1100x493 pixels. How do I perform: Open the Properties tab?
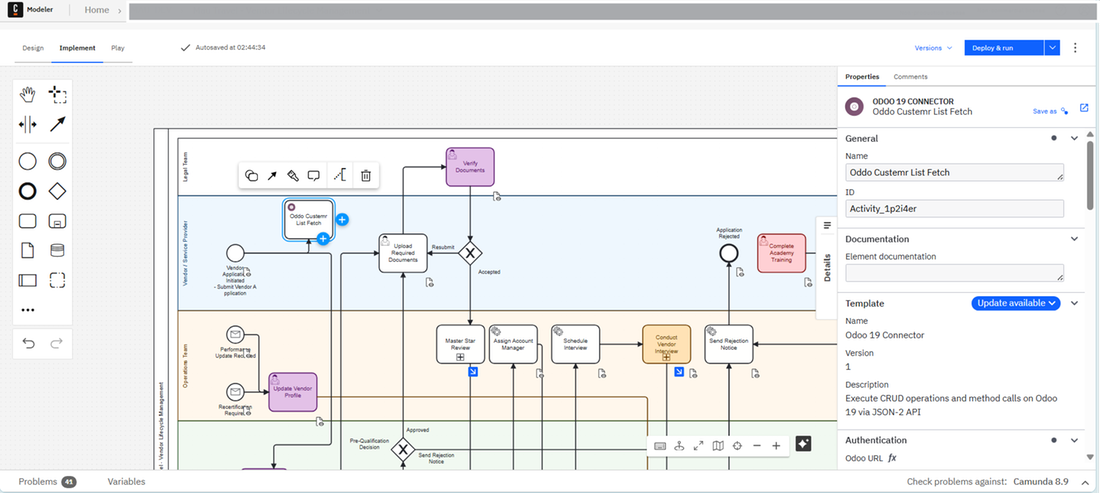pyautogui.click(x=862, y=76)
